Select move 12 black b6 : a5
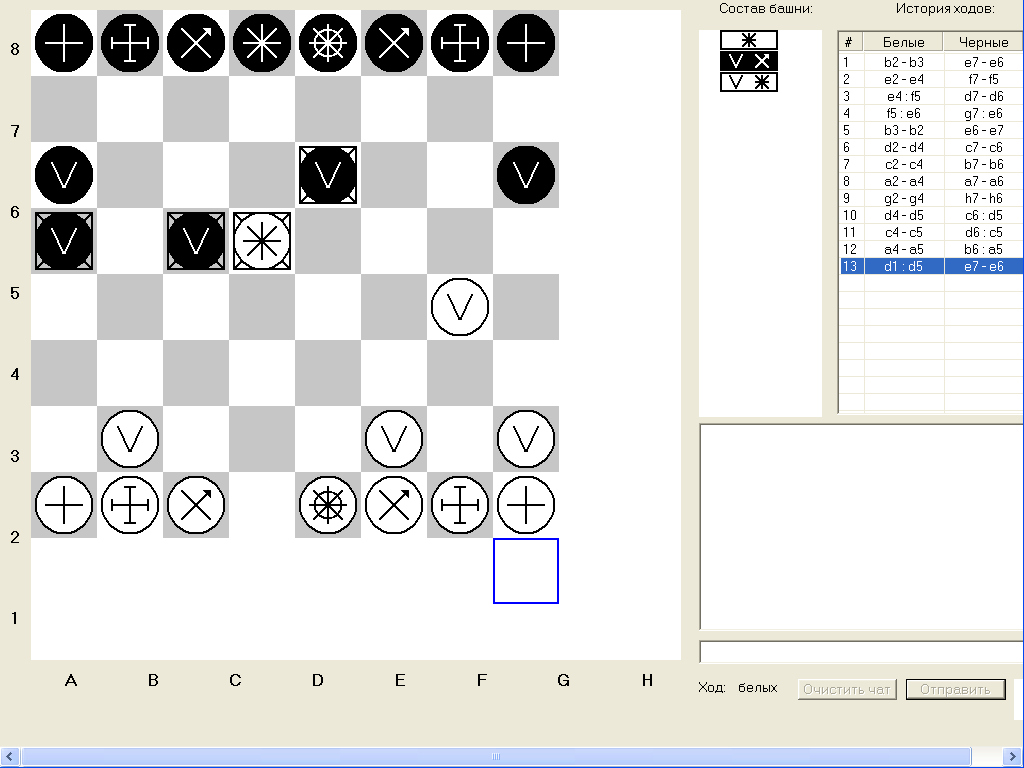The height and width of the screenshot is (768, 1024). tap(984, 249)
